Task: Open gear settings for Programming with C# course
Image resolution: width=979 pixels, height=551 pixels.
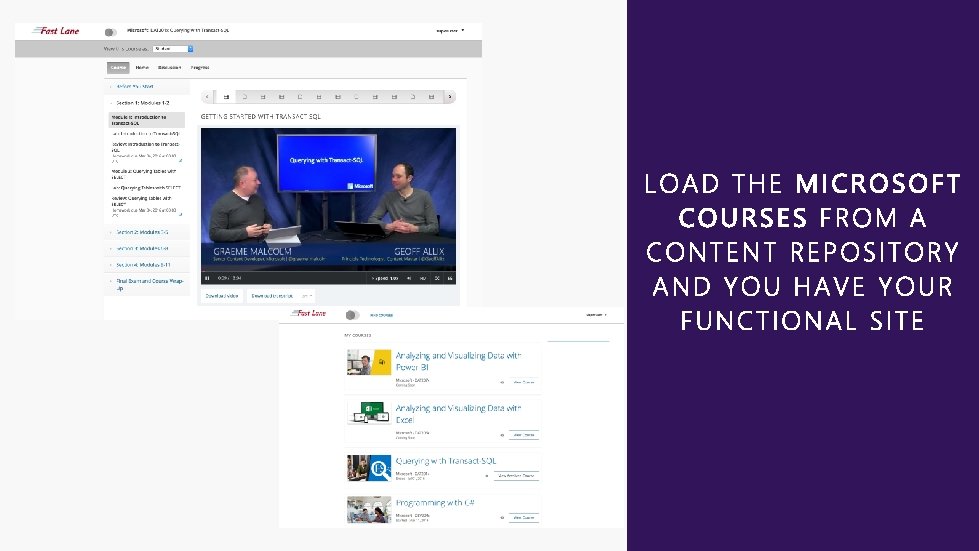Action: [x=502, y=517]
